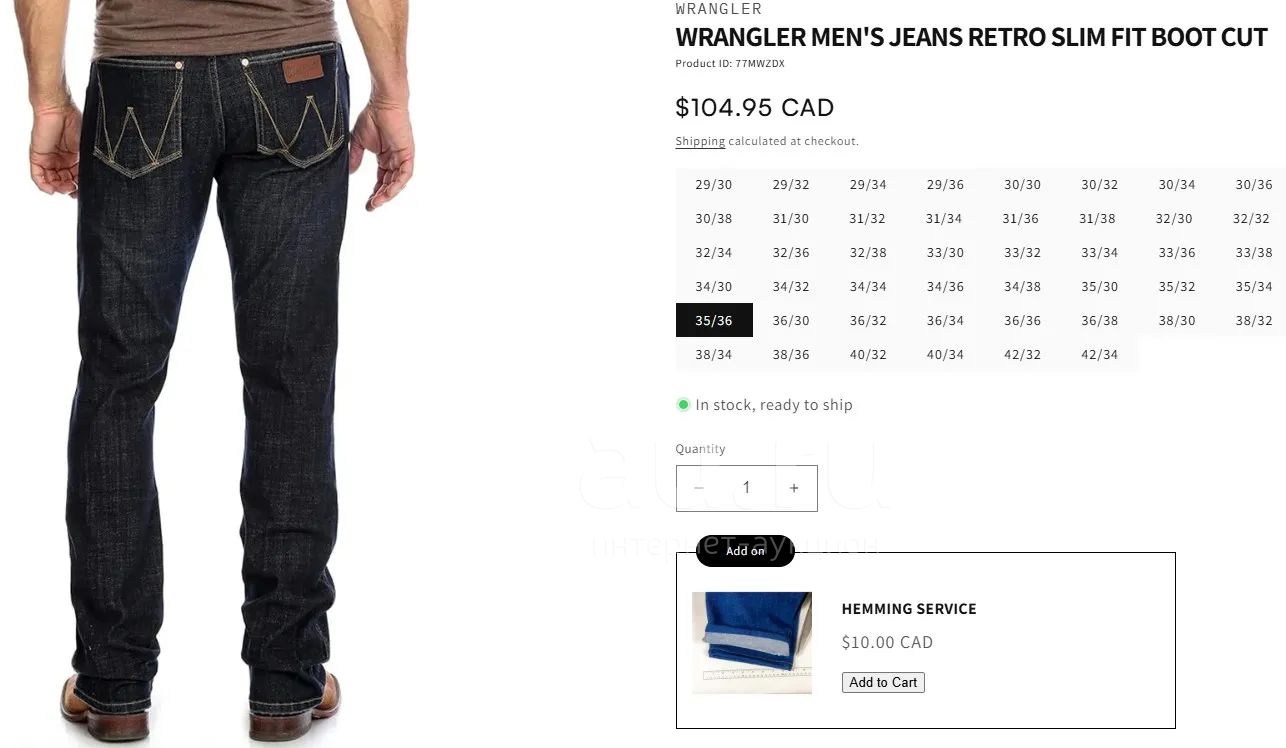Add Hemming Service to cart
The image size is (1286, 748).
(x=883, y=682)
